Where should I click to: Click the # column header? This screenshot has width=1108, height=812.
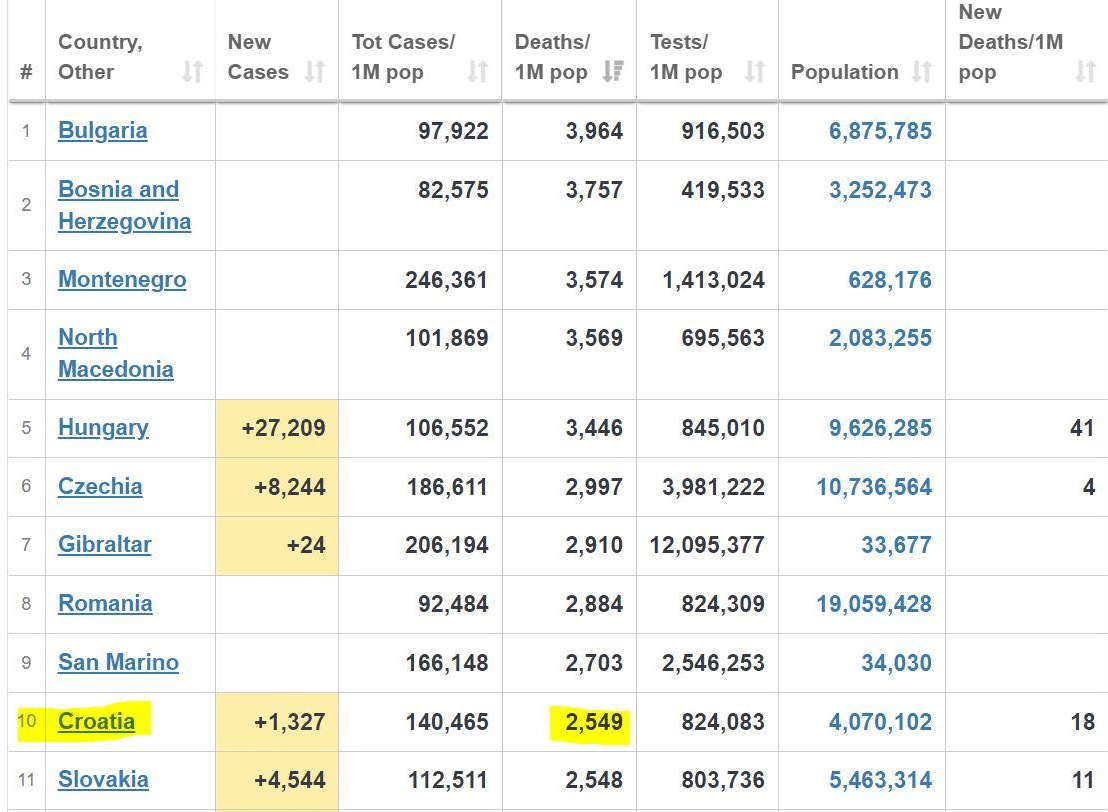coord(26,72)
